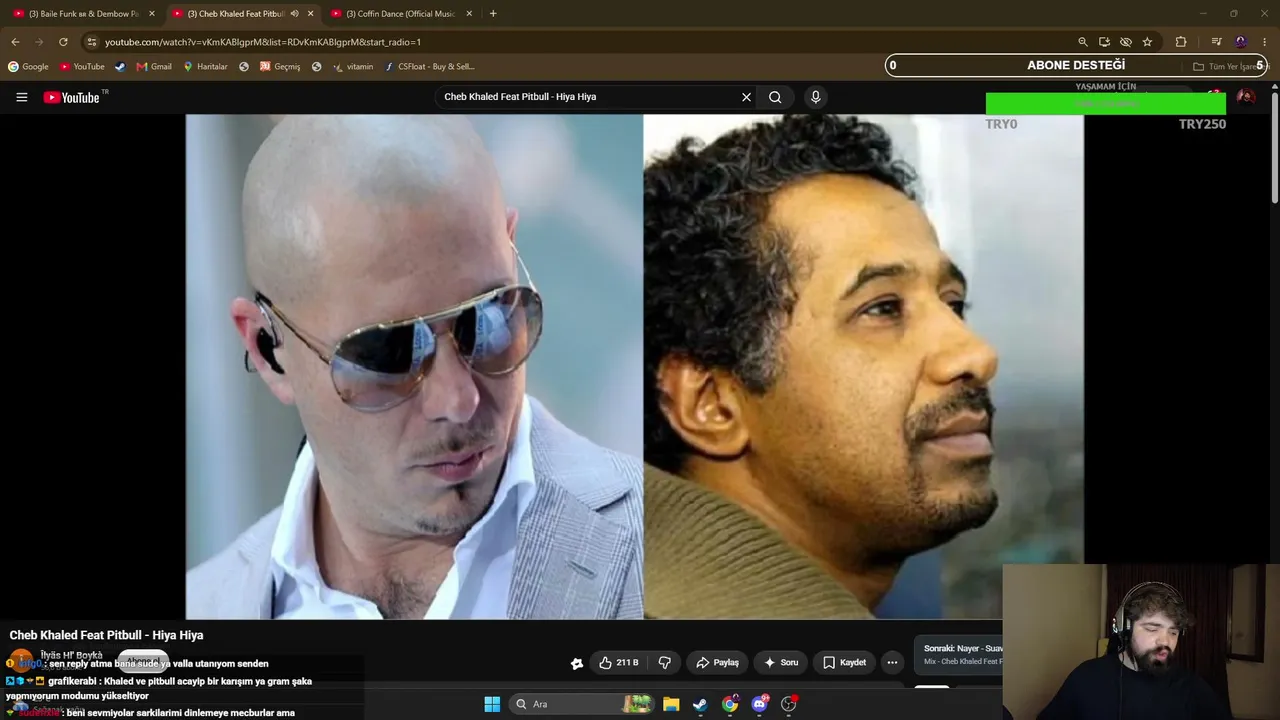
Task: Like the video showing 211 B
Action: click(x=619, y=662)
